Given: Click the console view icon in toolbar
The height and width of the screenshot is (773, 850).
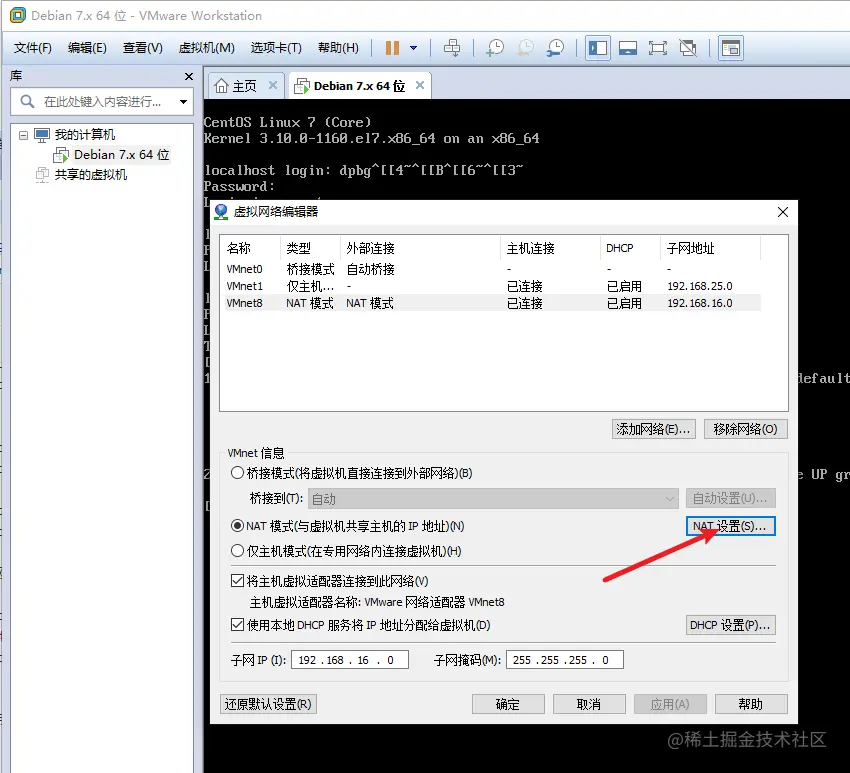Looking at the screenshot, I should tap(731, 48).
